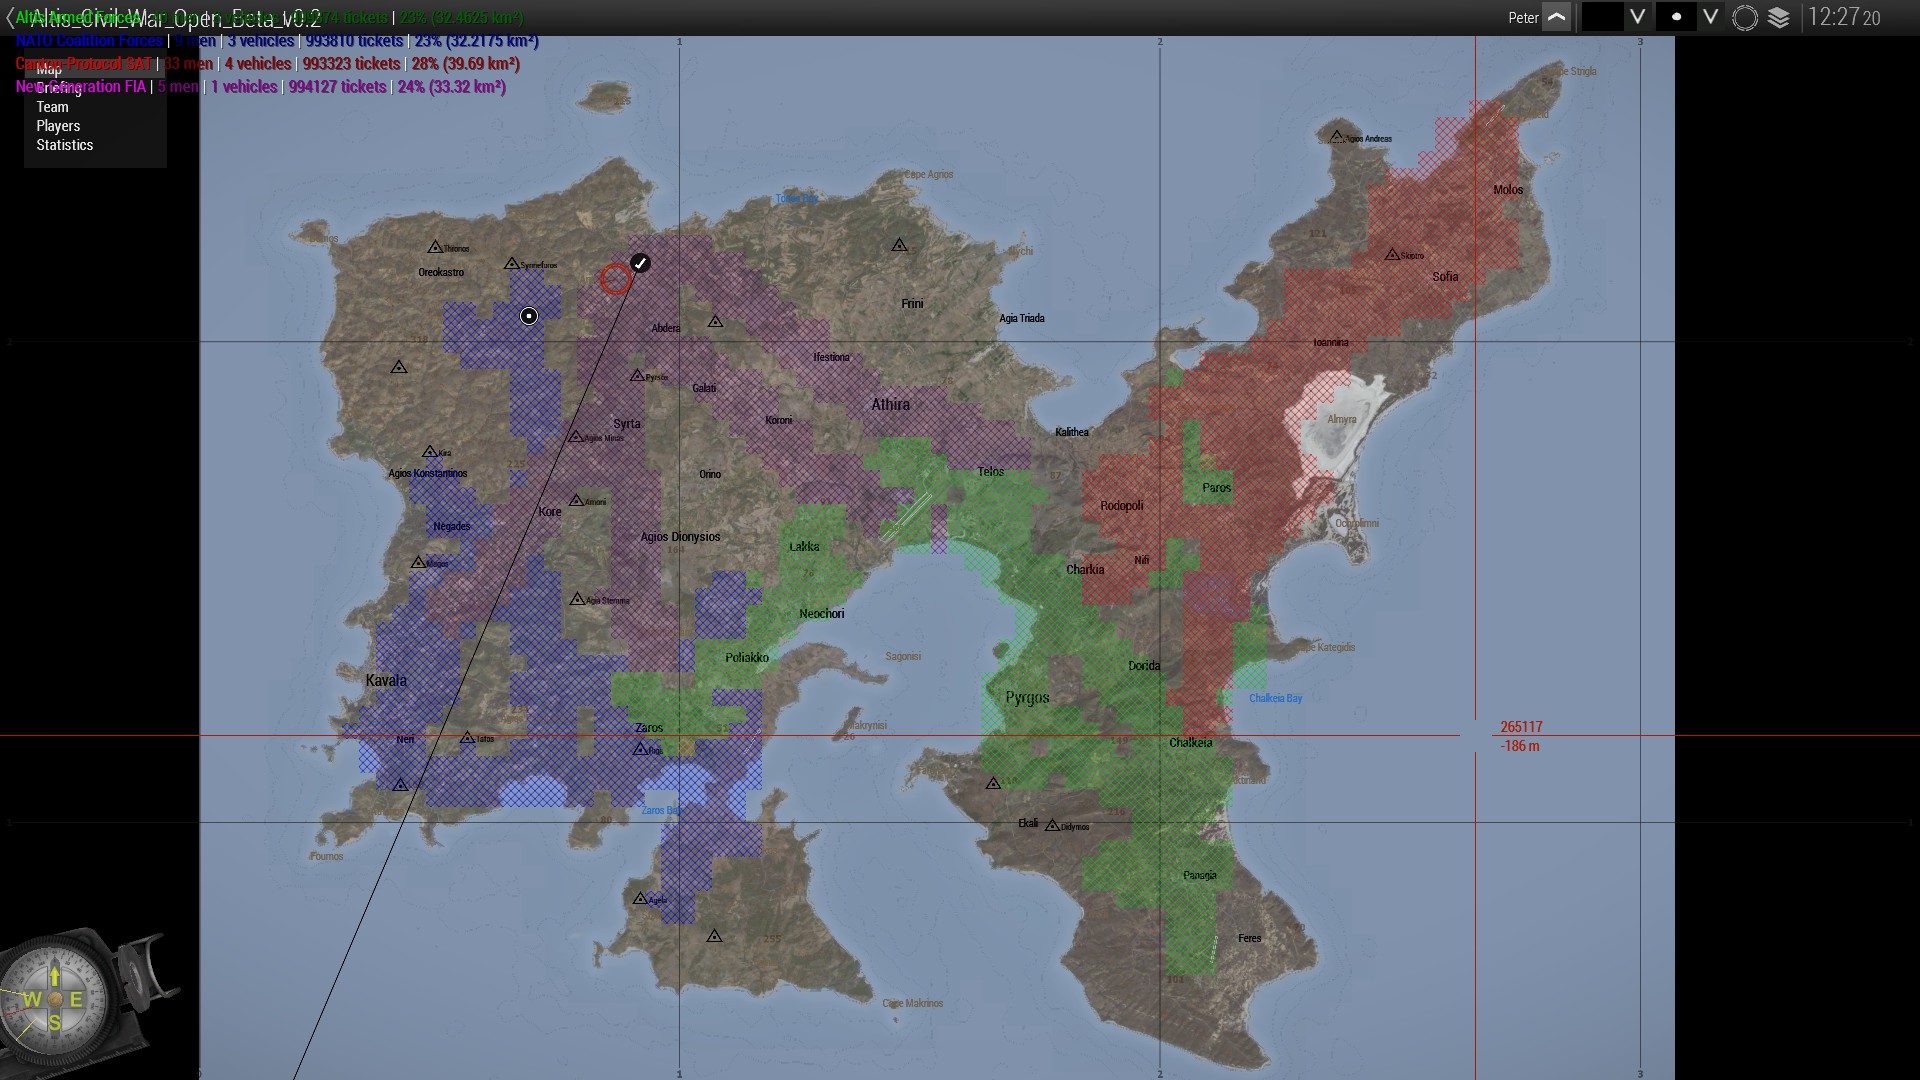Click the Panagia town label
Viewport: 1920px width, 1080px height.
click(1200, 875)
